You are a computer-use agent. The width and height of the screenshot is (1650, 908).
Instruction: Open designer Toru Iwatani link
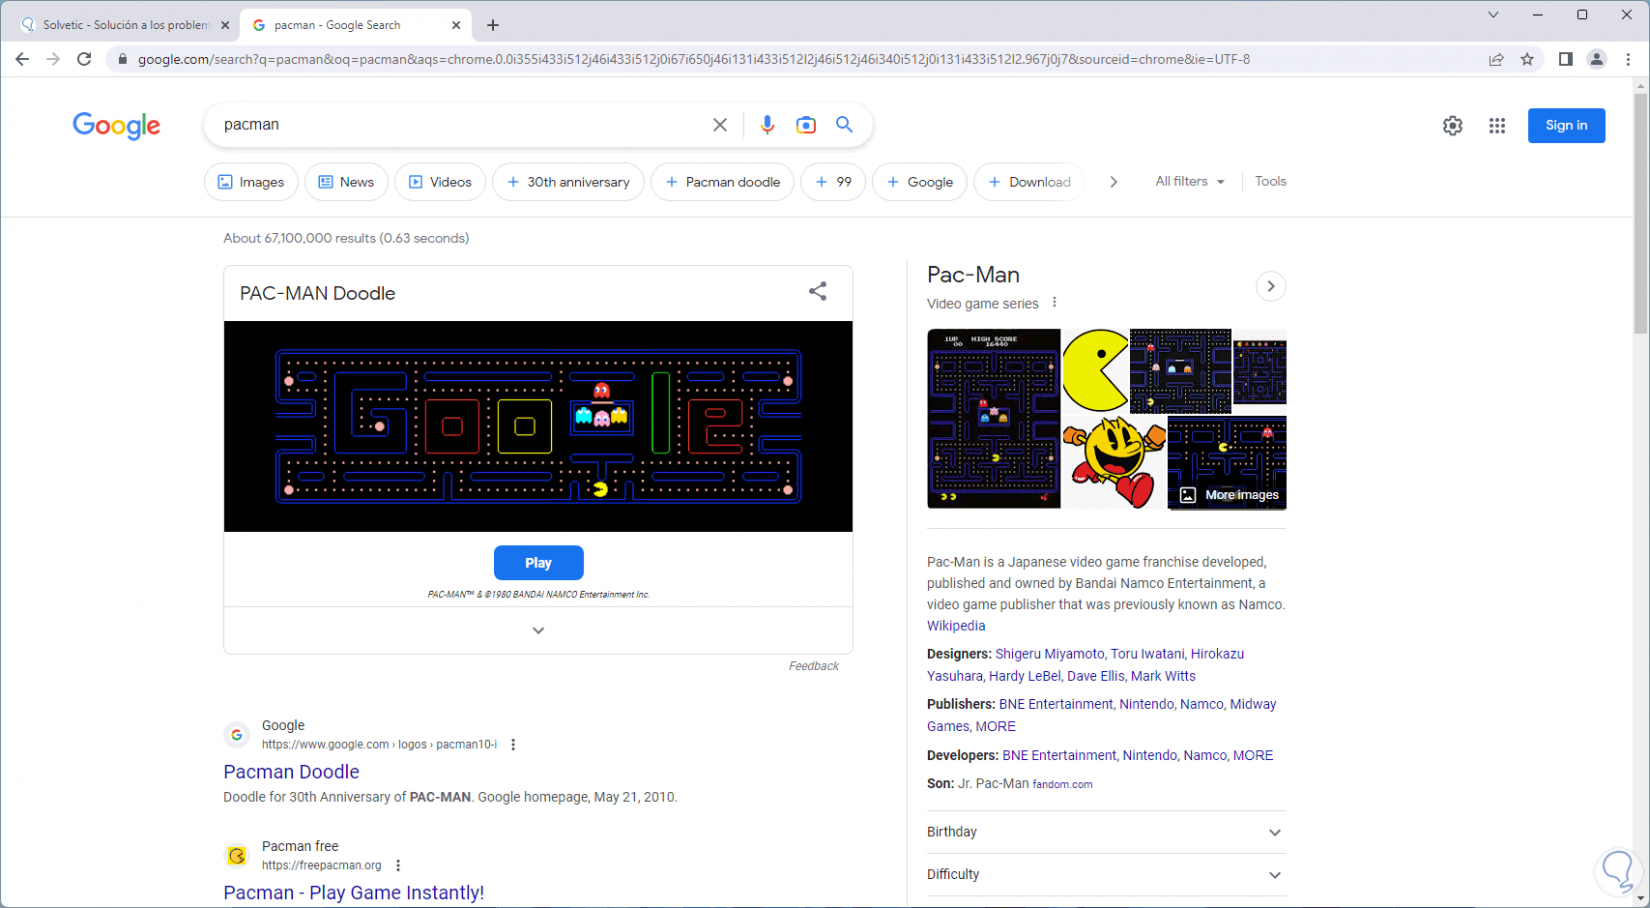click(1148, 654)
